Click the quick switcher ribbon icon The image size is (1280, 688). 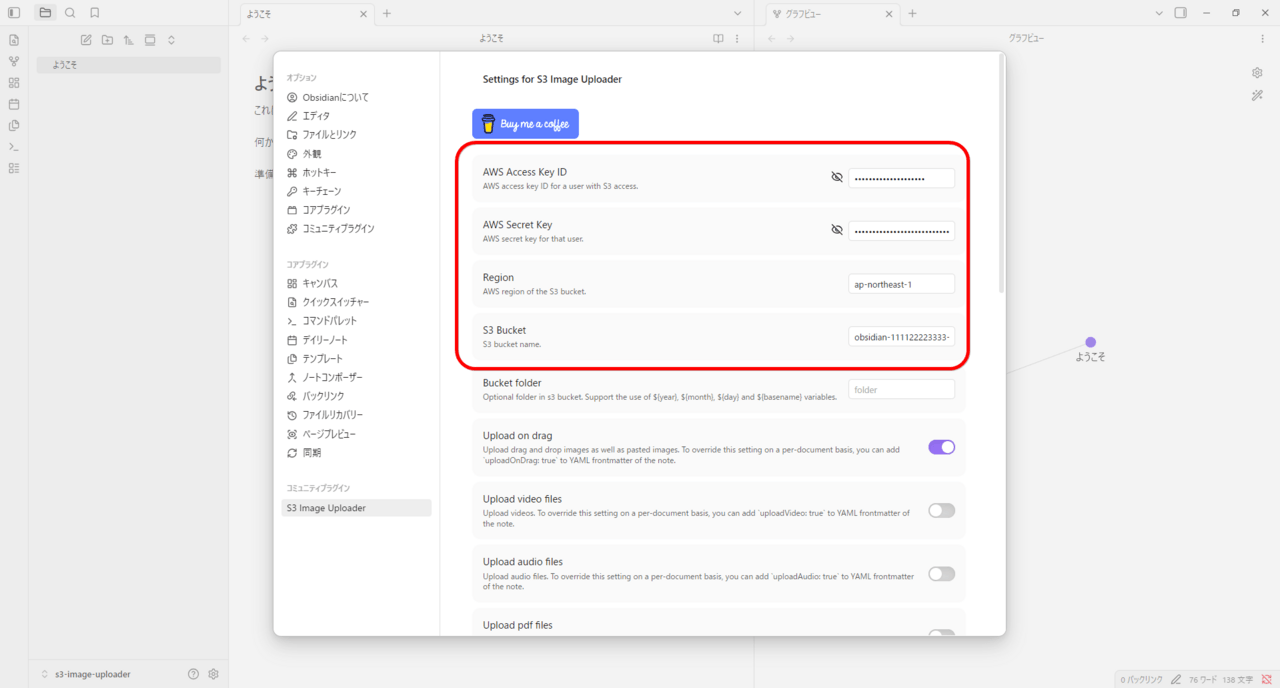tap(14, 40)
